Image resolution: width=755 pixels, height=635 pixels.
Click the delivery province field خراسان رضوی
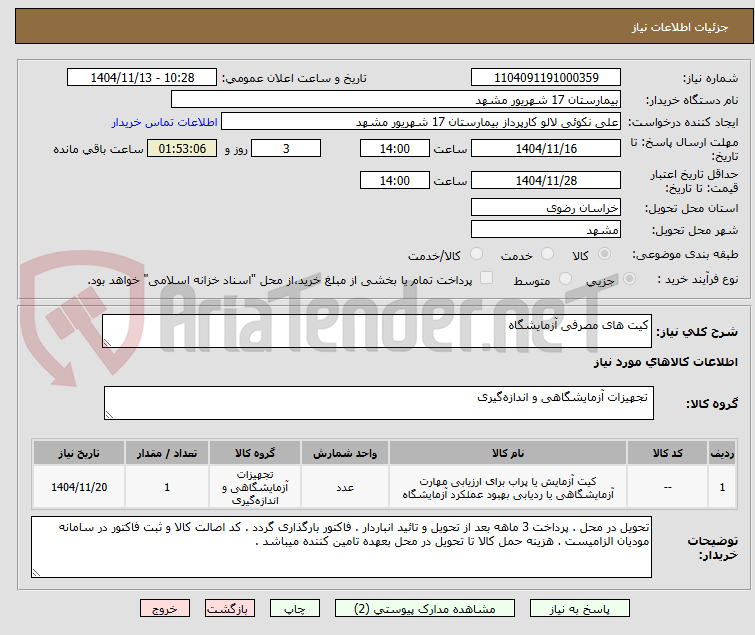tap(546, 207)
